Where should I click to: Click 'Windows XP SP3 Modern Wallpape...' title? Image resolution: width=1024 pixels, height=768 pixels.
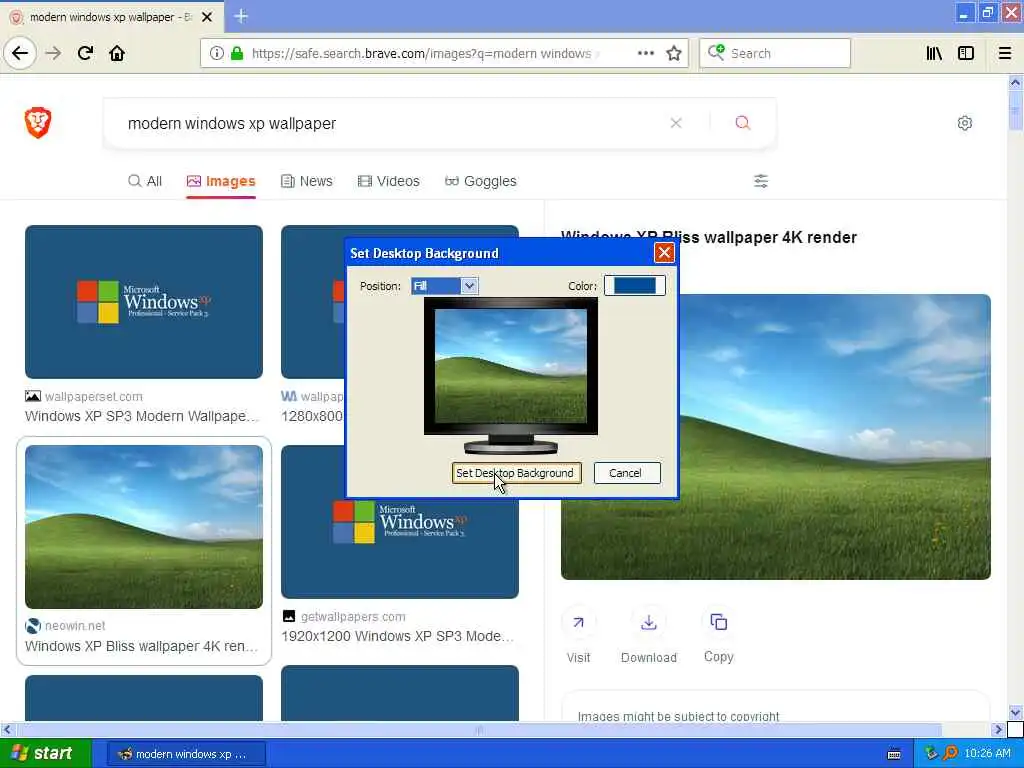pos(142,416)
